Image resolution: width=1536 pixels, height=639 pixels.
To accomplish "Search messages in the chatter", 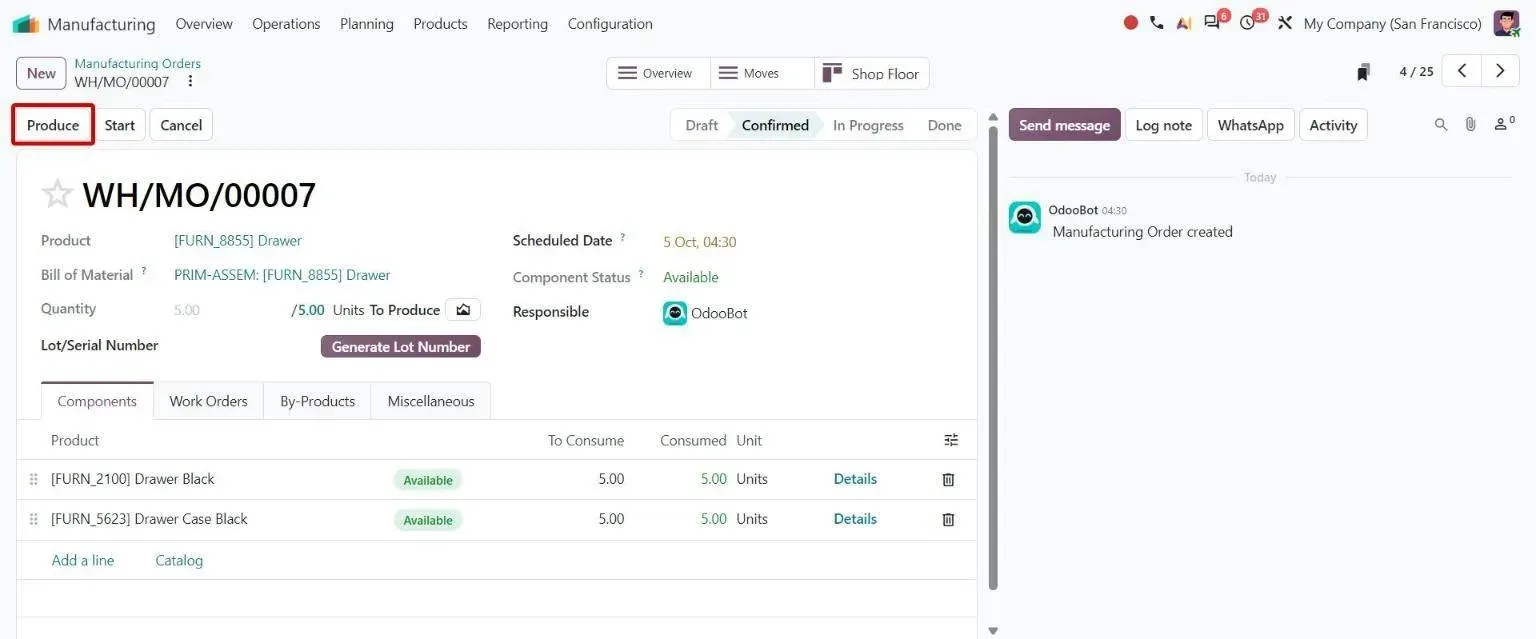I will [x=1441, y=125].
